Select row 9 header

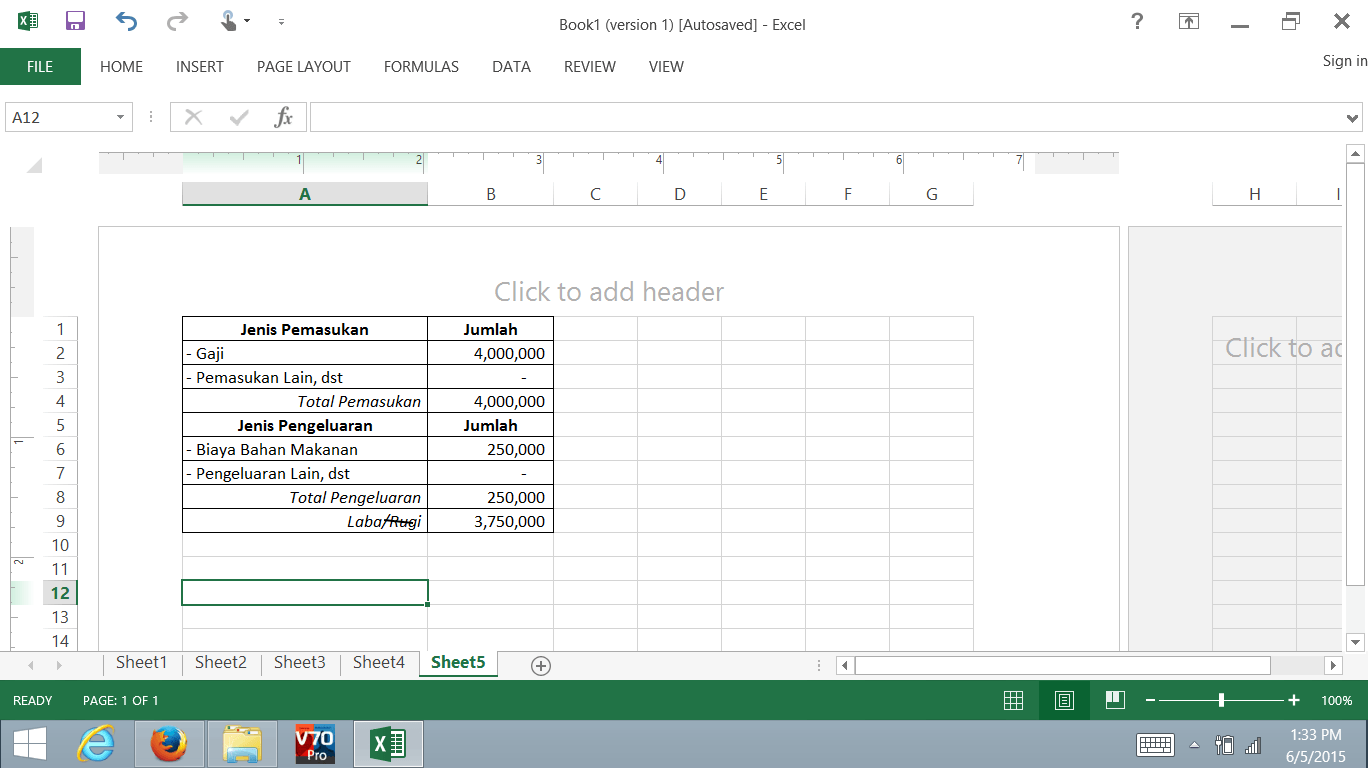pos(60,521)
